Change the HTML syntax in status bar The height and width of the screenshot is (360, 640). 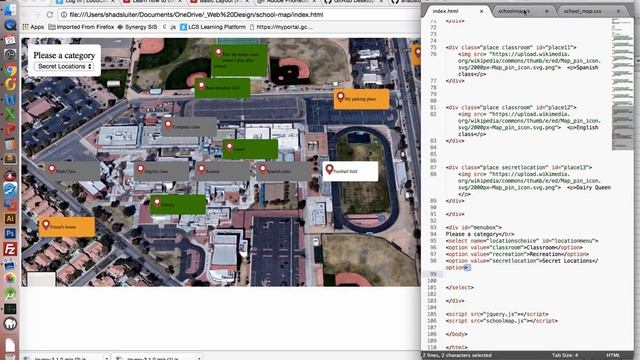613,355
